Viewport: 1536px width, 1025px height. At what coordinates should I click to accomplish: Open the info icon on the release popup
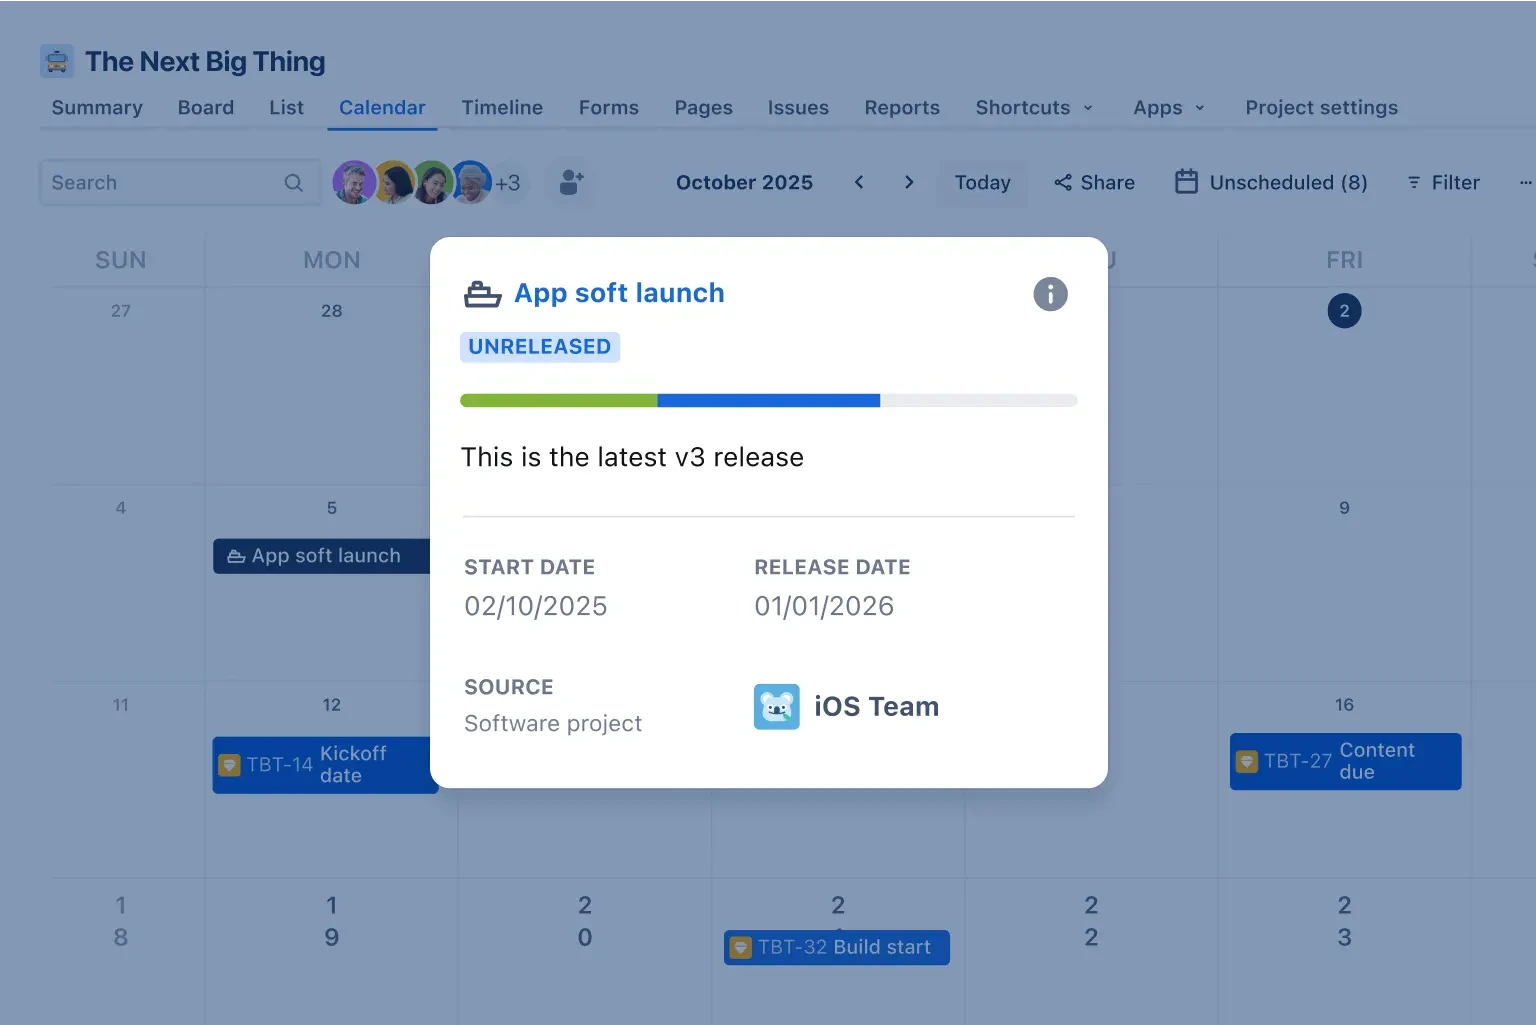[x=1050, y=294]
